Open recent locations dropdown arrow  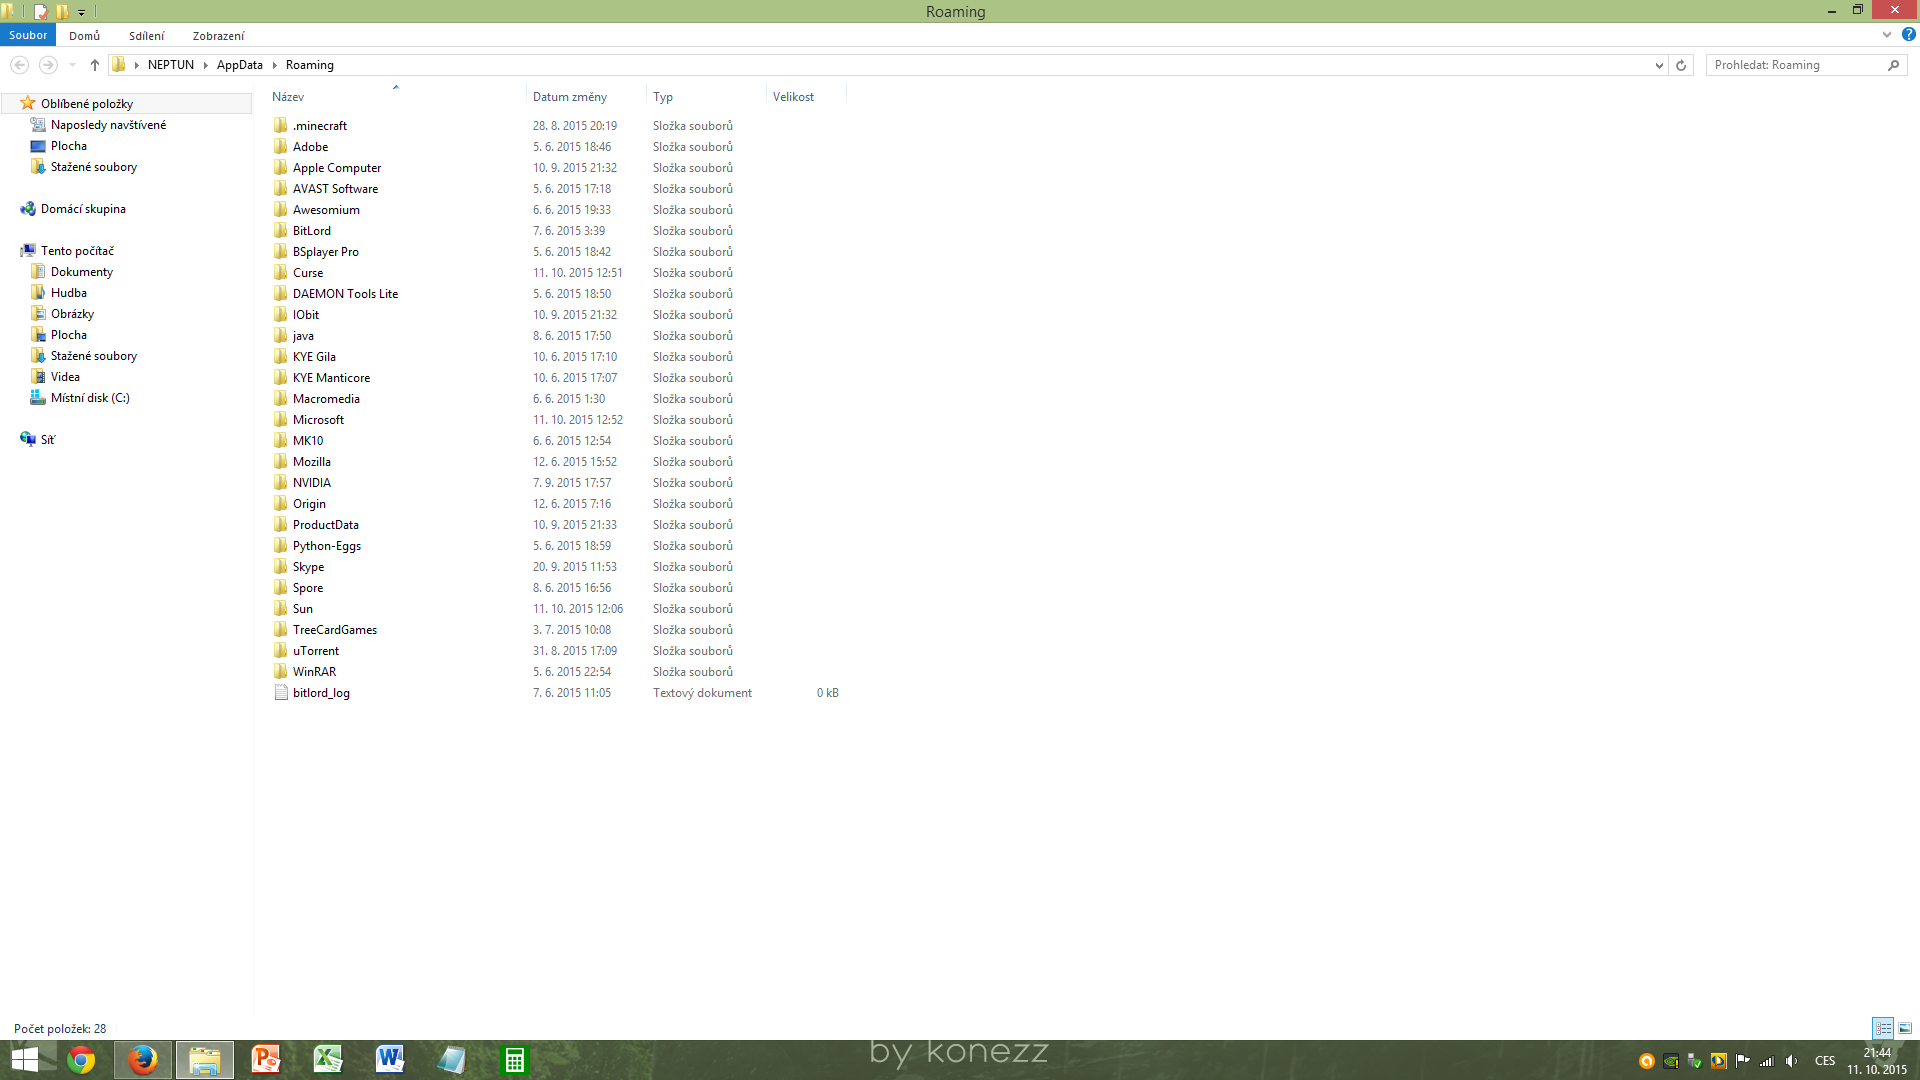[x=72, y=65]
